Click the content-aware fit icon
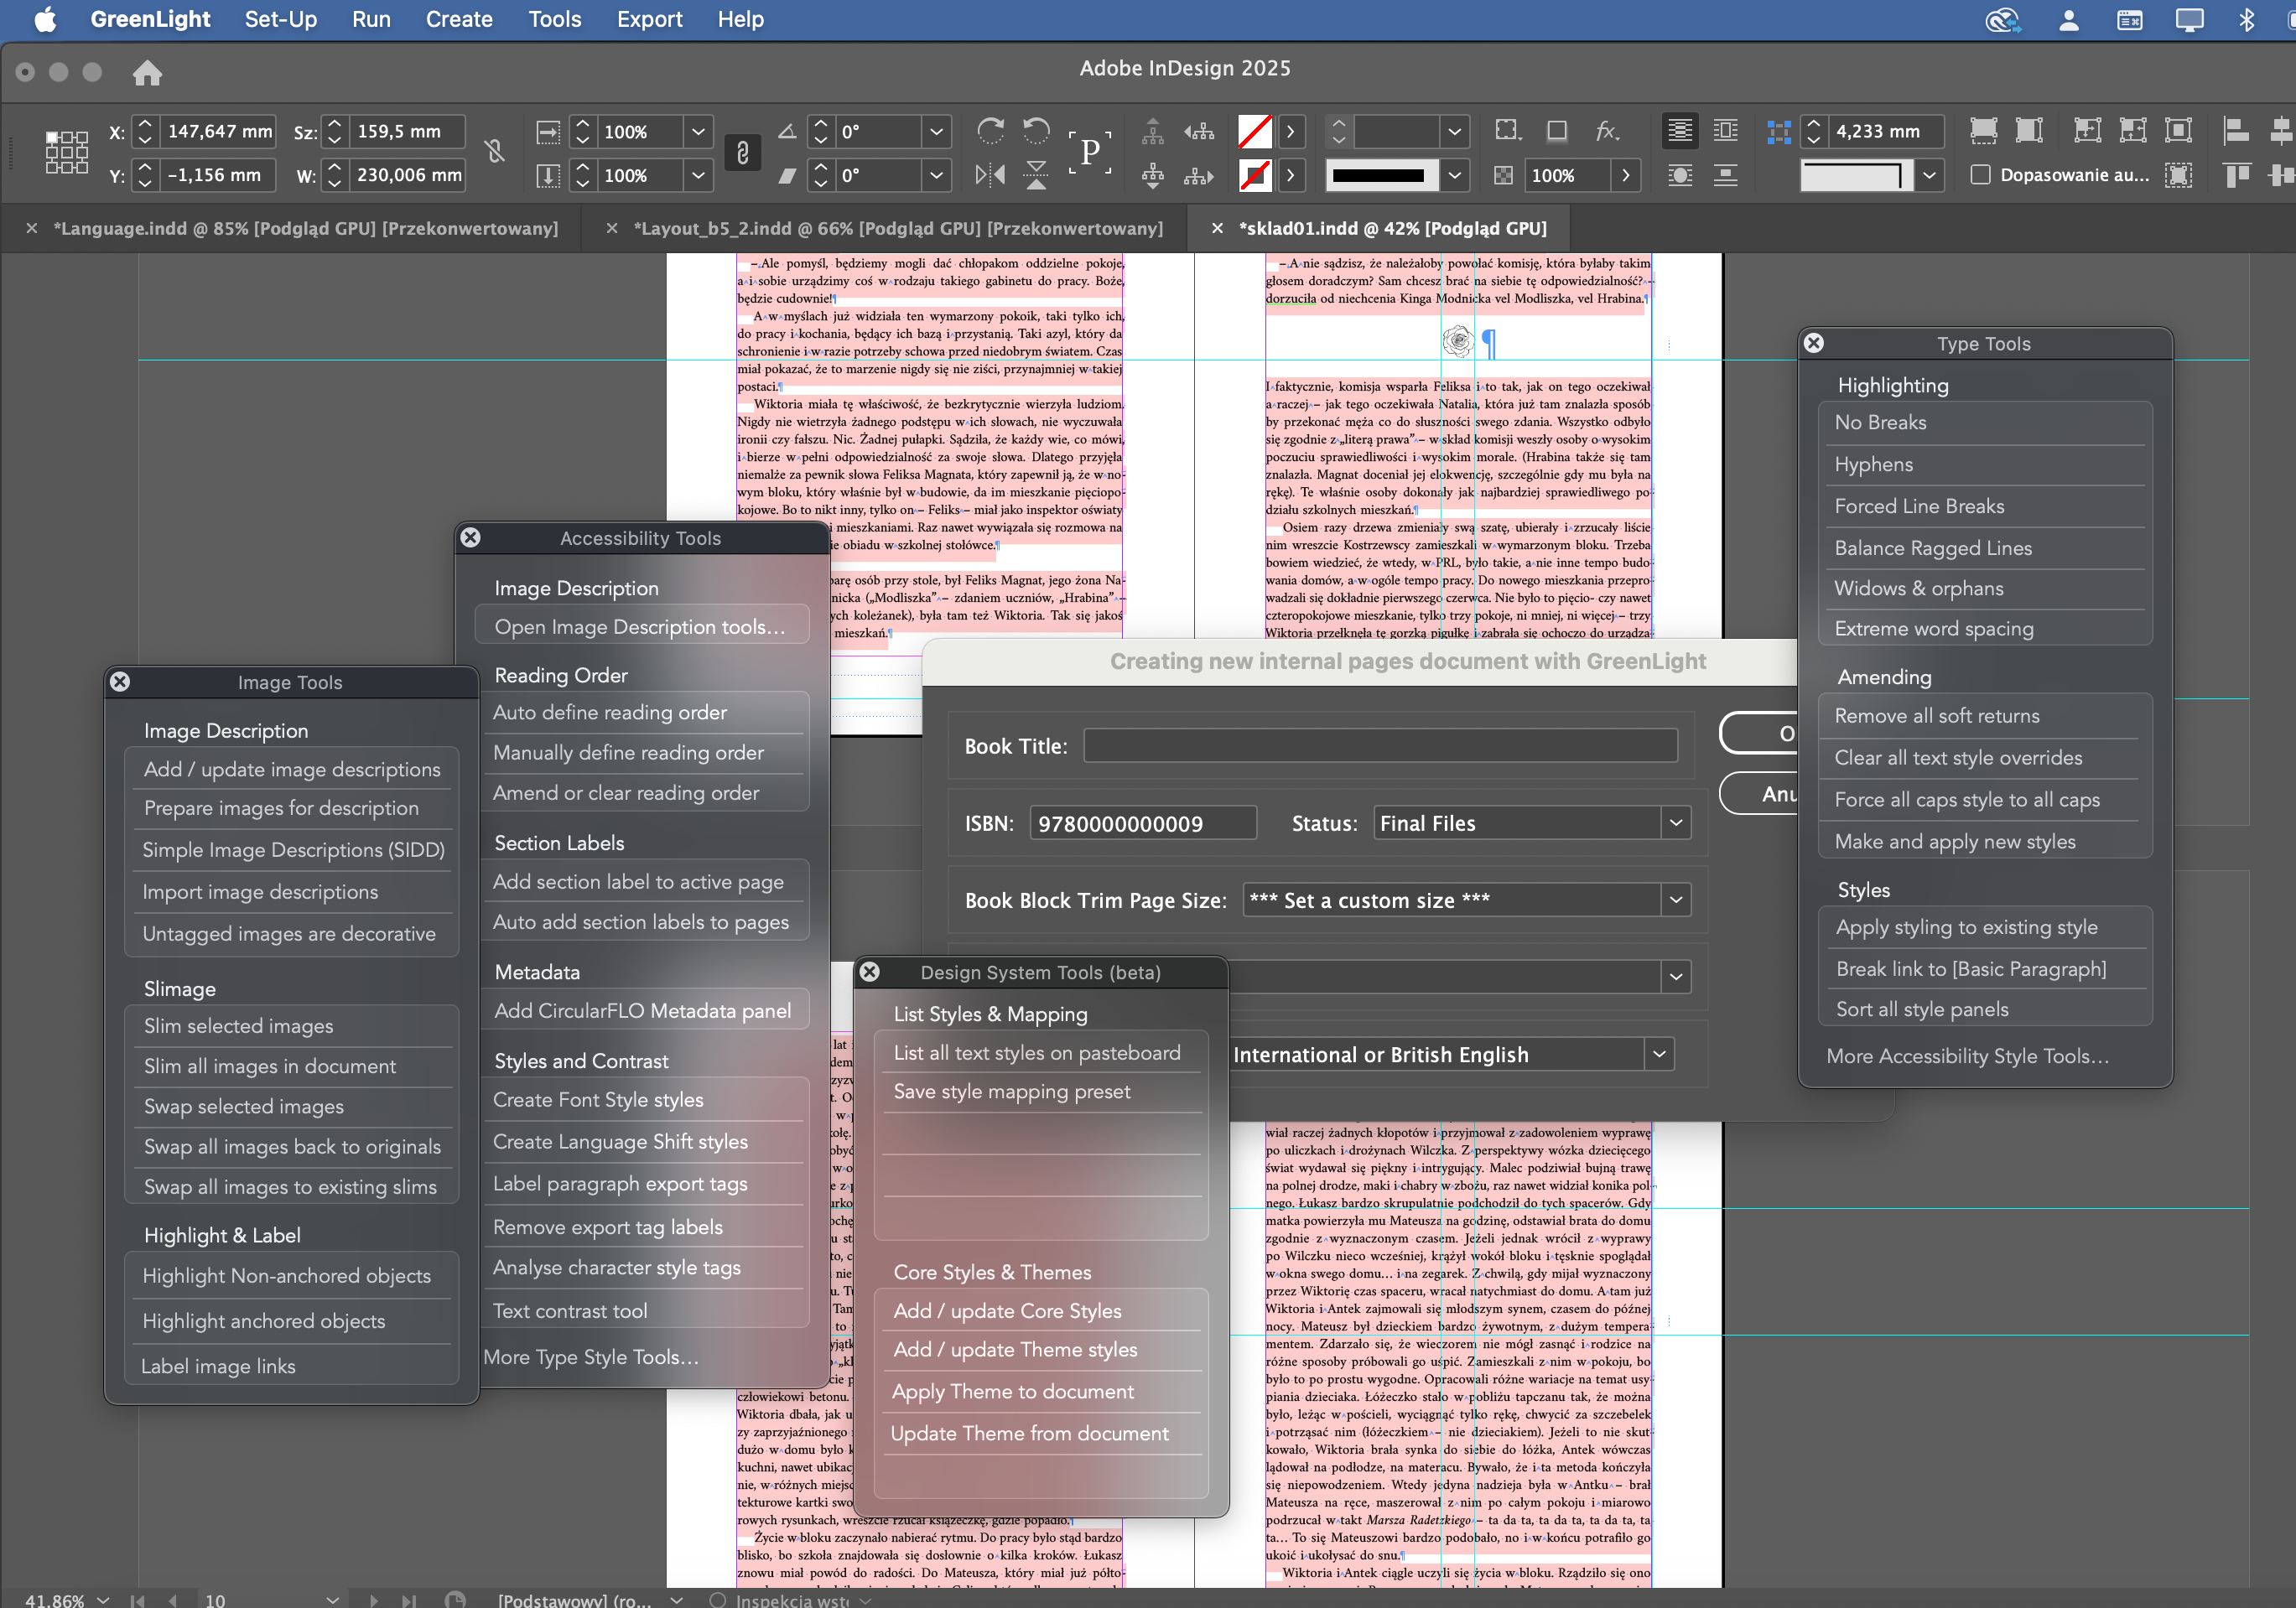Viewport: 2296px width, 1608px height. [x=2179, y=175]
